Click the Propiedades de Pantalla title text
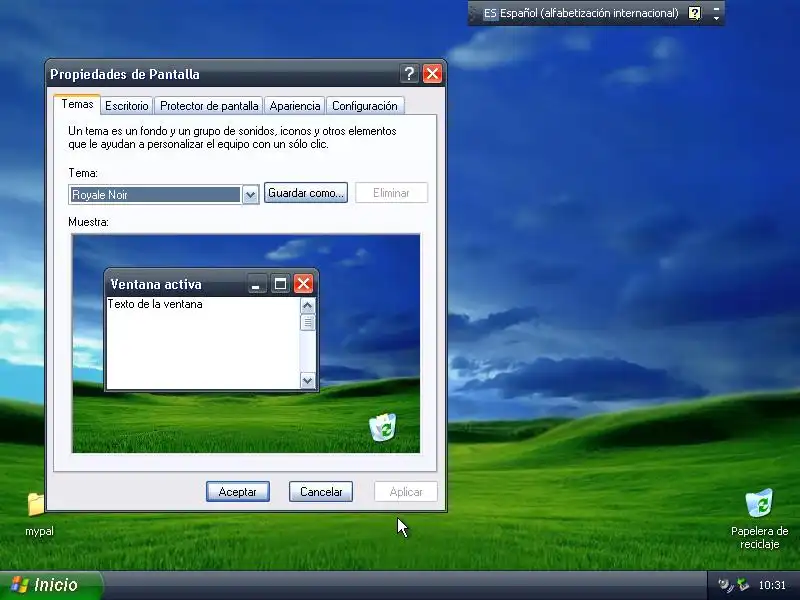The image size is (800, 600). (x=125, y=74)
